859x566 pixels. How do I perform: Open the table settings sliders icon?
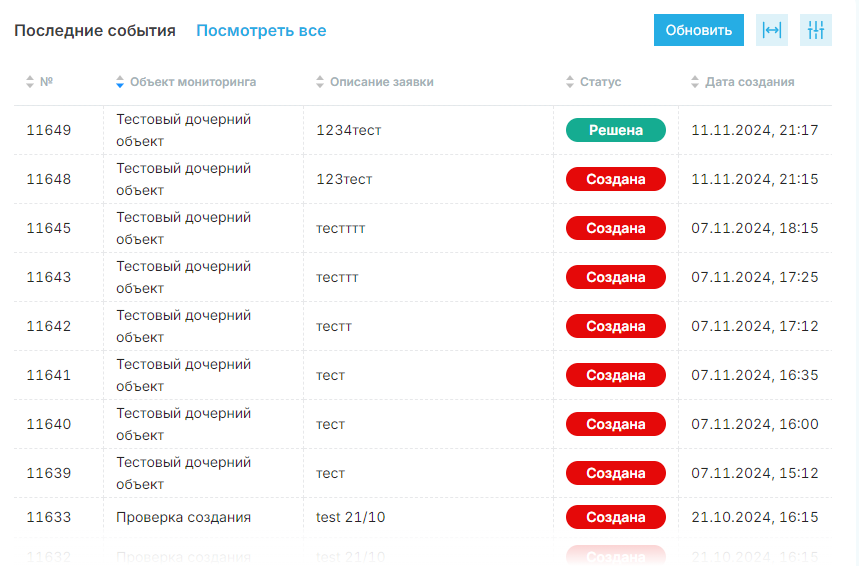coord(816,30)
